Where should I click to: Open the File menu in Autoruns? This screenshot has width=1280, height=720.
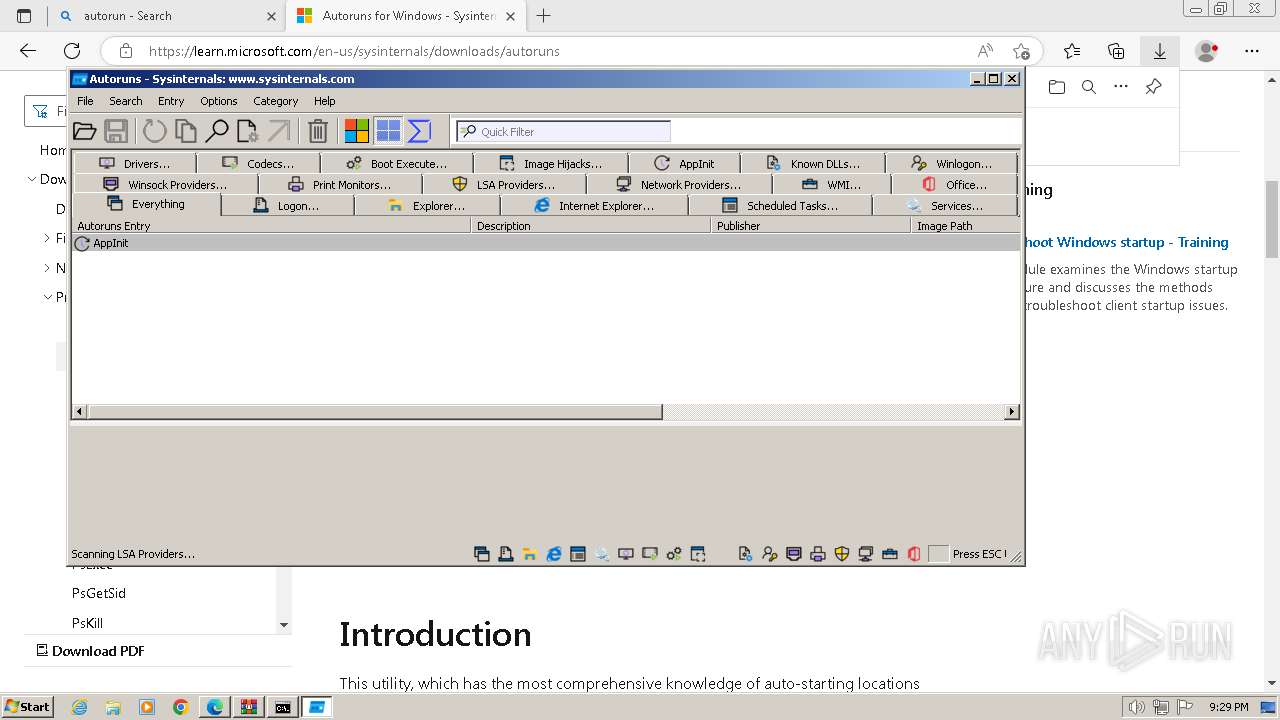pyautogui.click(x=85, y=101)
